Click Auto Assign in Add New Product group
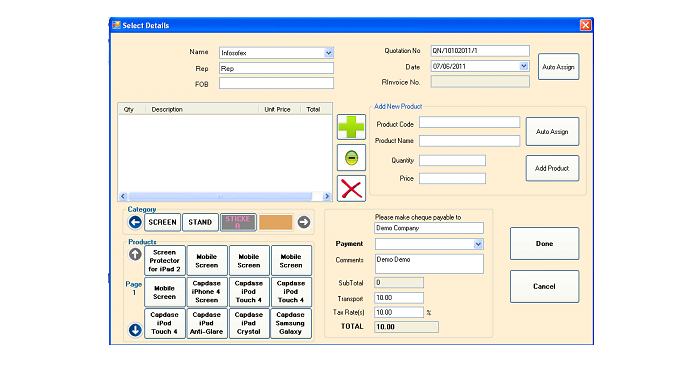Image resolution: width=700 pixels, height=371 pixels. (x=552, y=131)
